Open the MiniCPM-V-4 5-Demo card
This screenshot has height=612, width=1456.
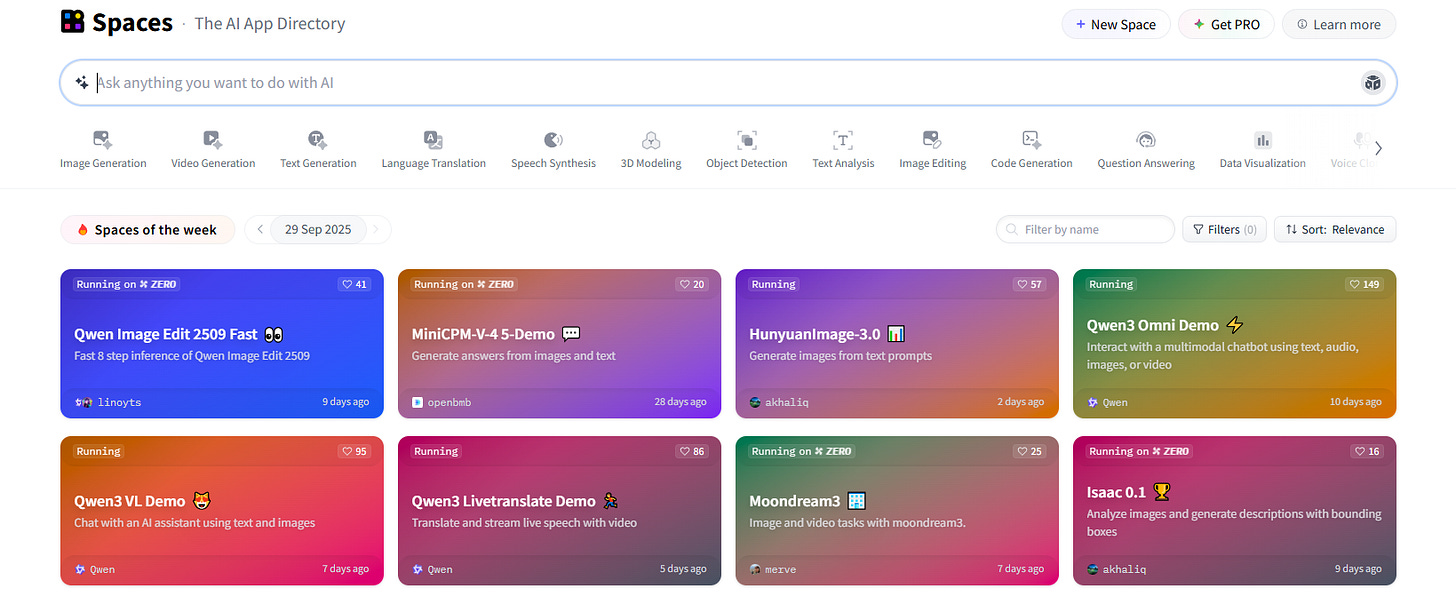(559, 343)
